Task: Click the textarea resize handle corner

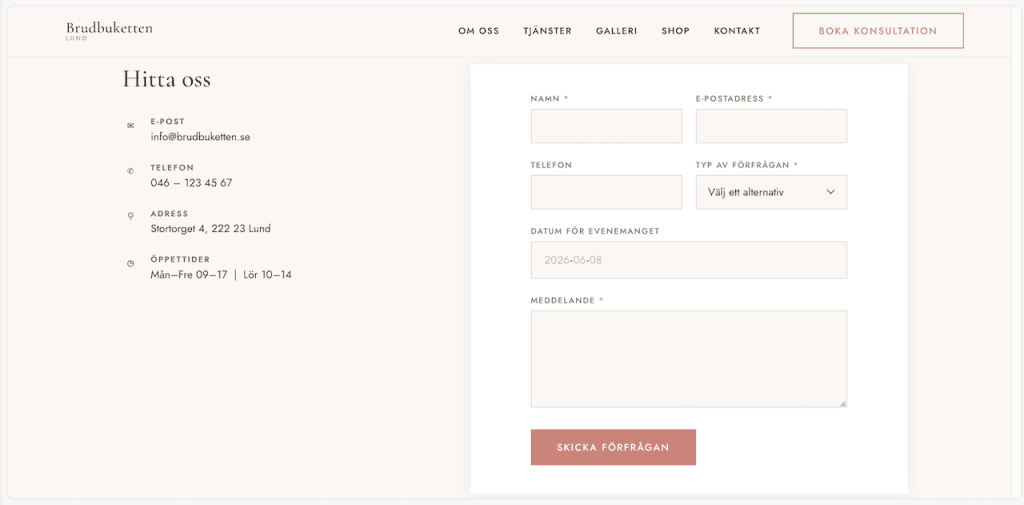Action: click(843, 404)
